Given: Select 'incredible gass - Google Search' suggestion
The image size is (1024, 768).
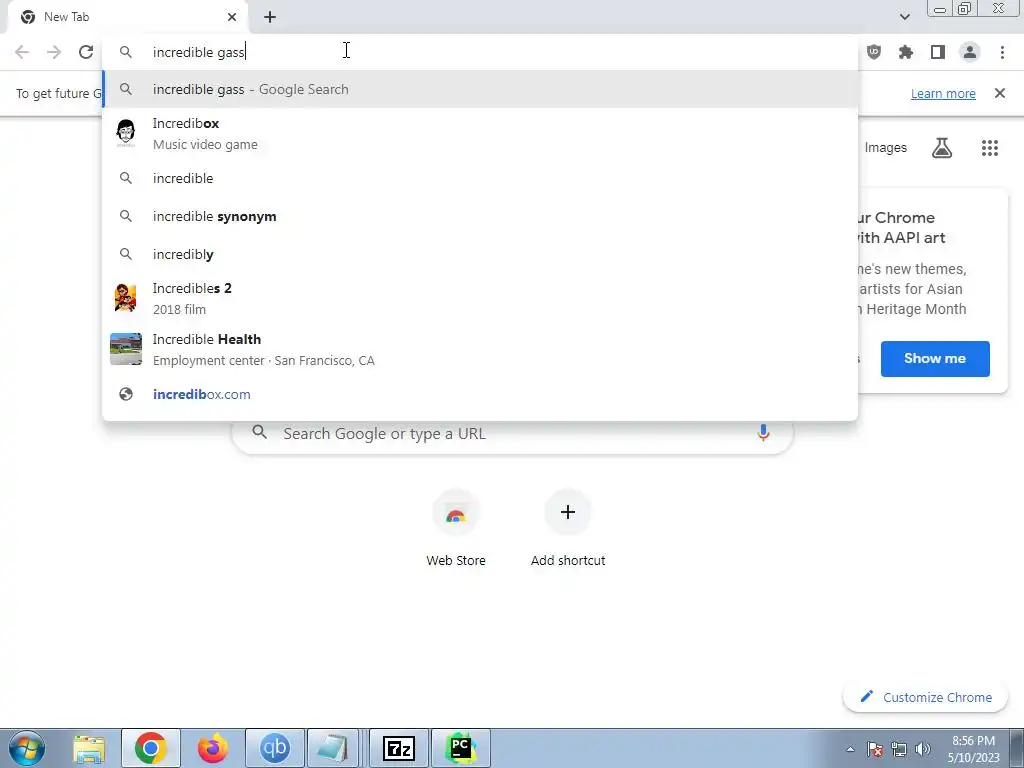Looking at the screenshot, I should [x=480, y=89].
